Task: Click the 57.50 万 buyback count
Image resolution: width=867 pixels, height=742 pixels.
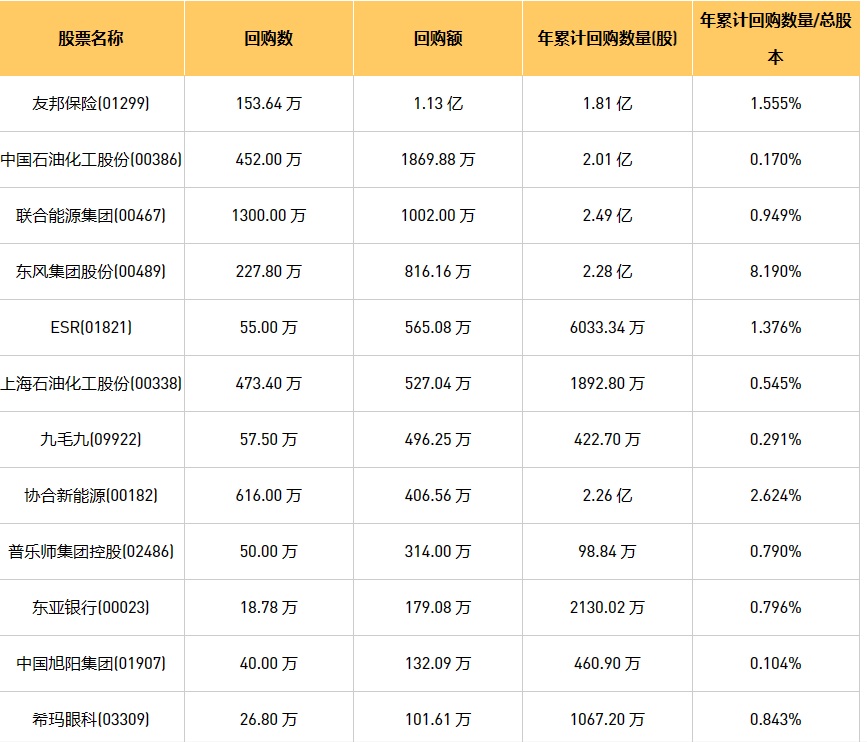Action: (x=269, y=439)
